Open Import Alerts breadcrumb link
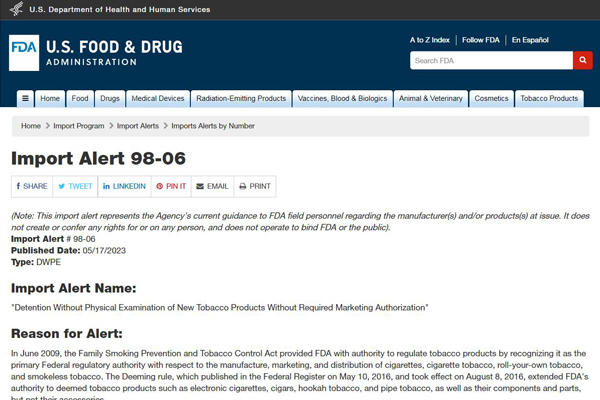The width and height of the screenshot is (600, 400). tap(138, 126)
